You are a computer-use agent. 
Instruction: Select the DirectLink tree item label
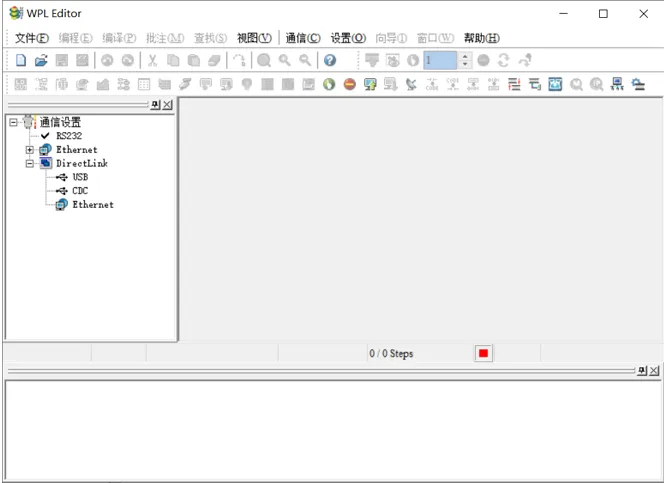click(82, 163)
